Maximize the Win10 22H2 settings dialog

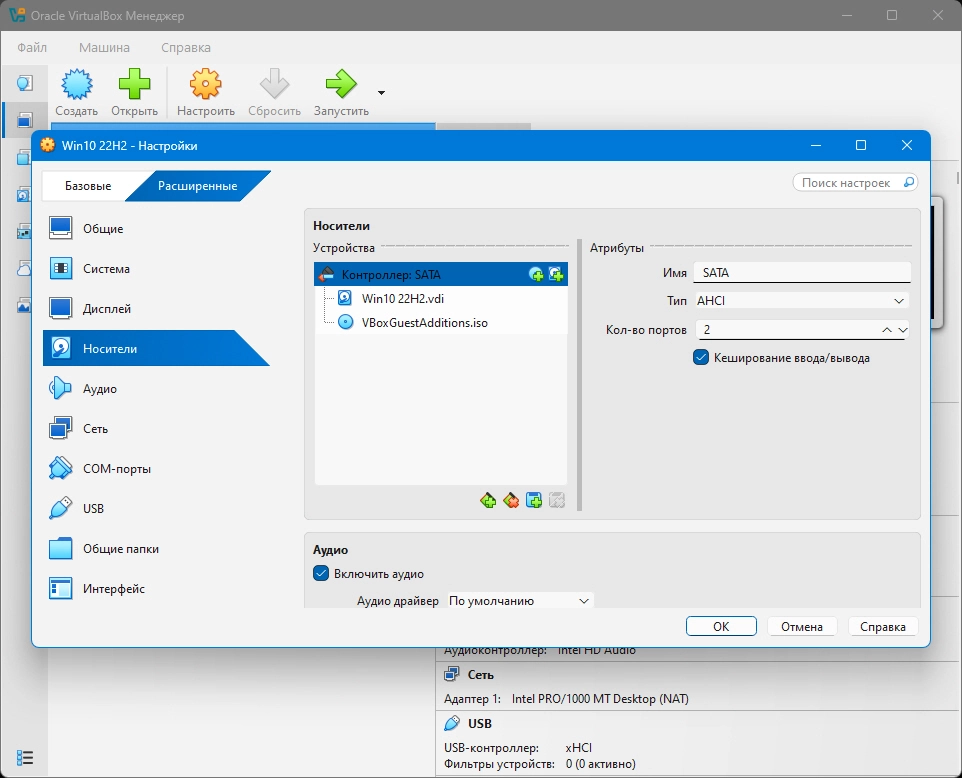pyautogui.click(x=861, y=145)
